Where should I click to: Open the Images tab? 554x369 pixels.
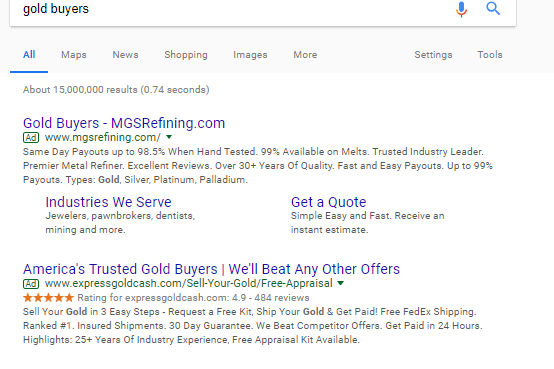pos(250,55)
